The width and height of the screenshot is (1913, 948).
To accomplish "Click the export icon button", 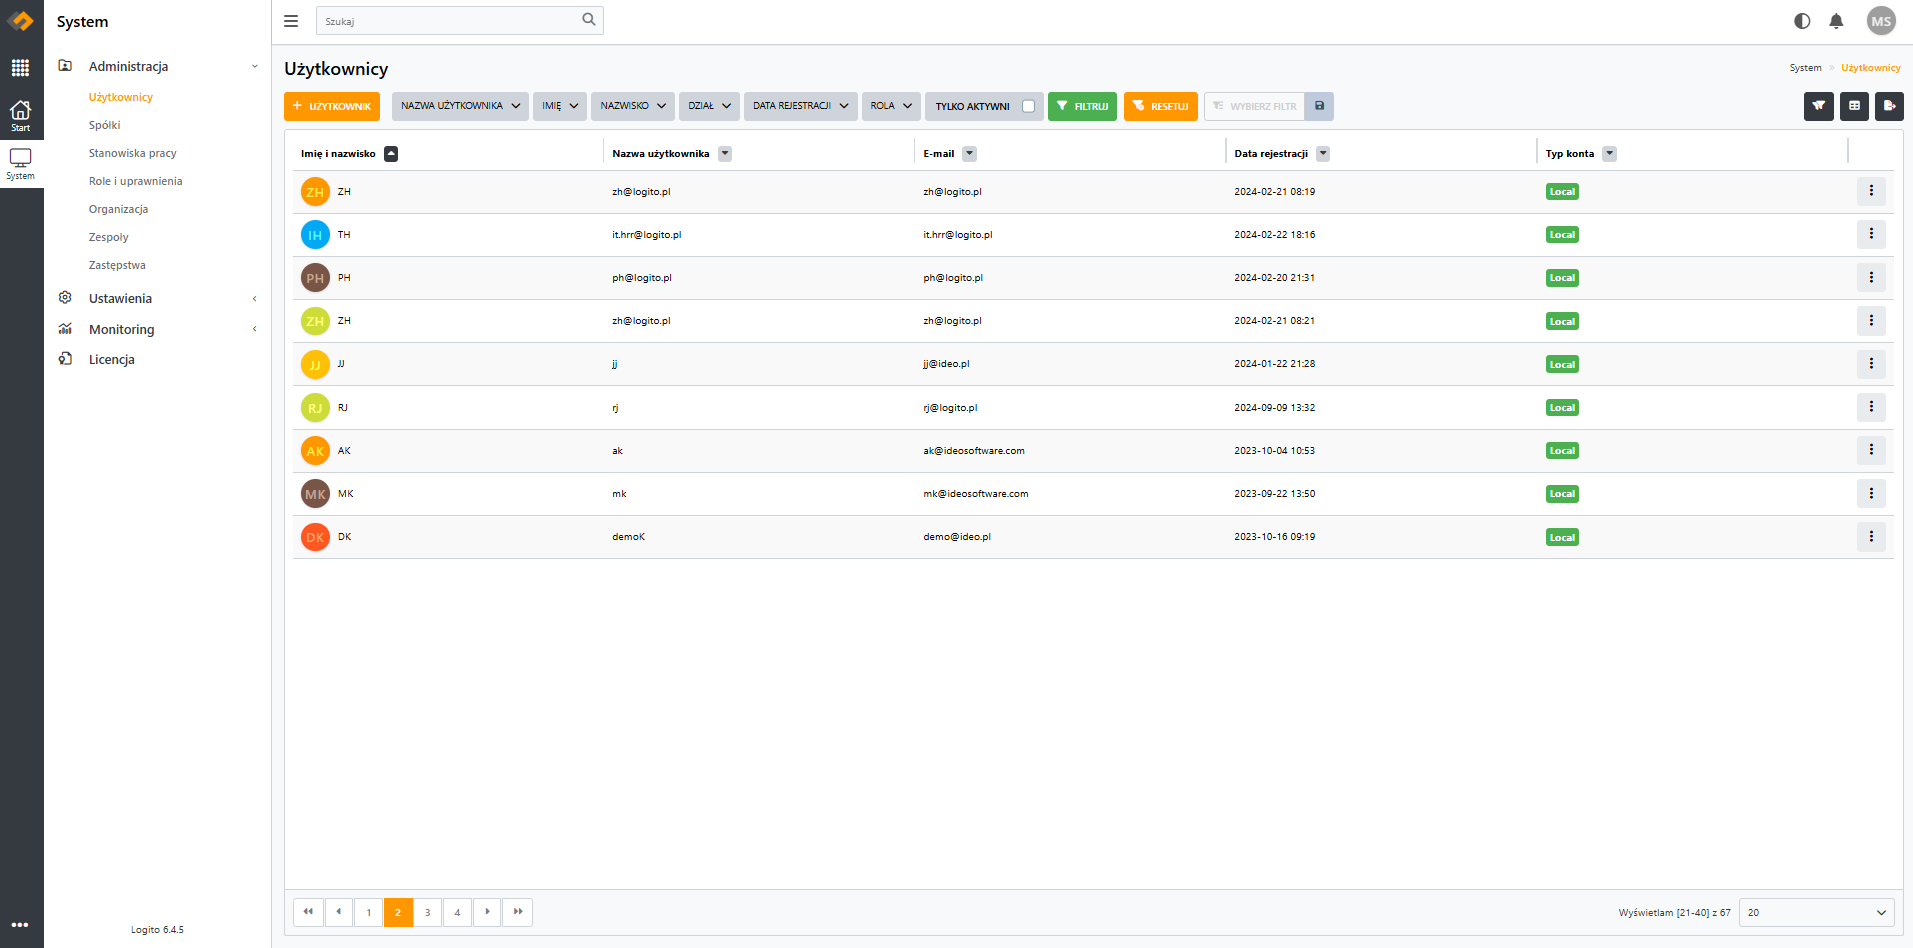I will point(1889,106).
